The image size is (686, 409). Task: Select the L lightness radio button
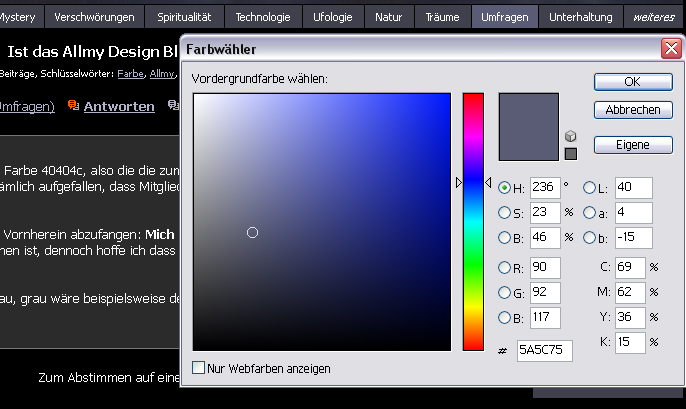(589, 188)
